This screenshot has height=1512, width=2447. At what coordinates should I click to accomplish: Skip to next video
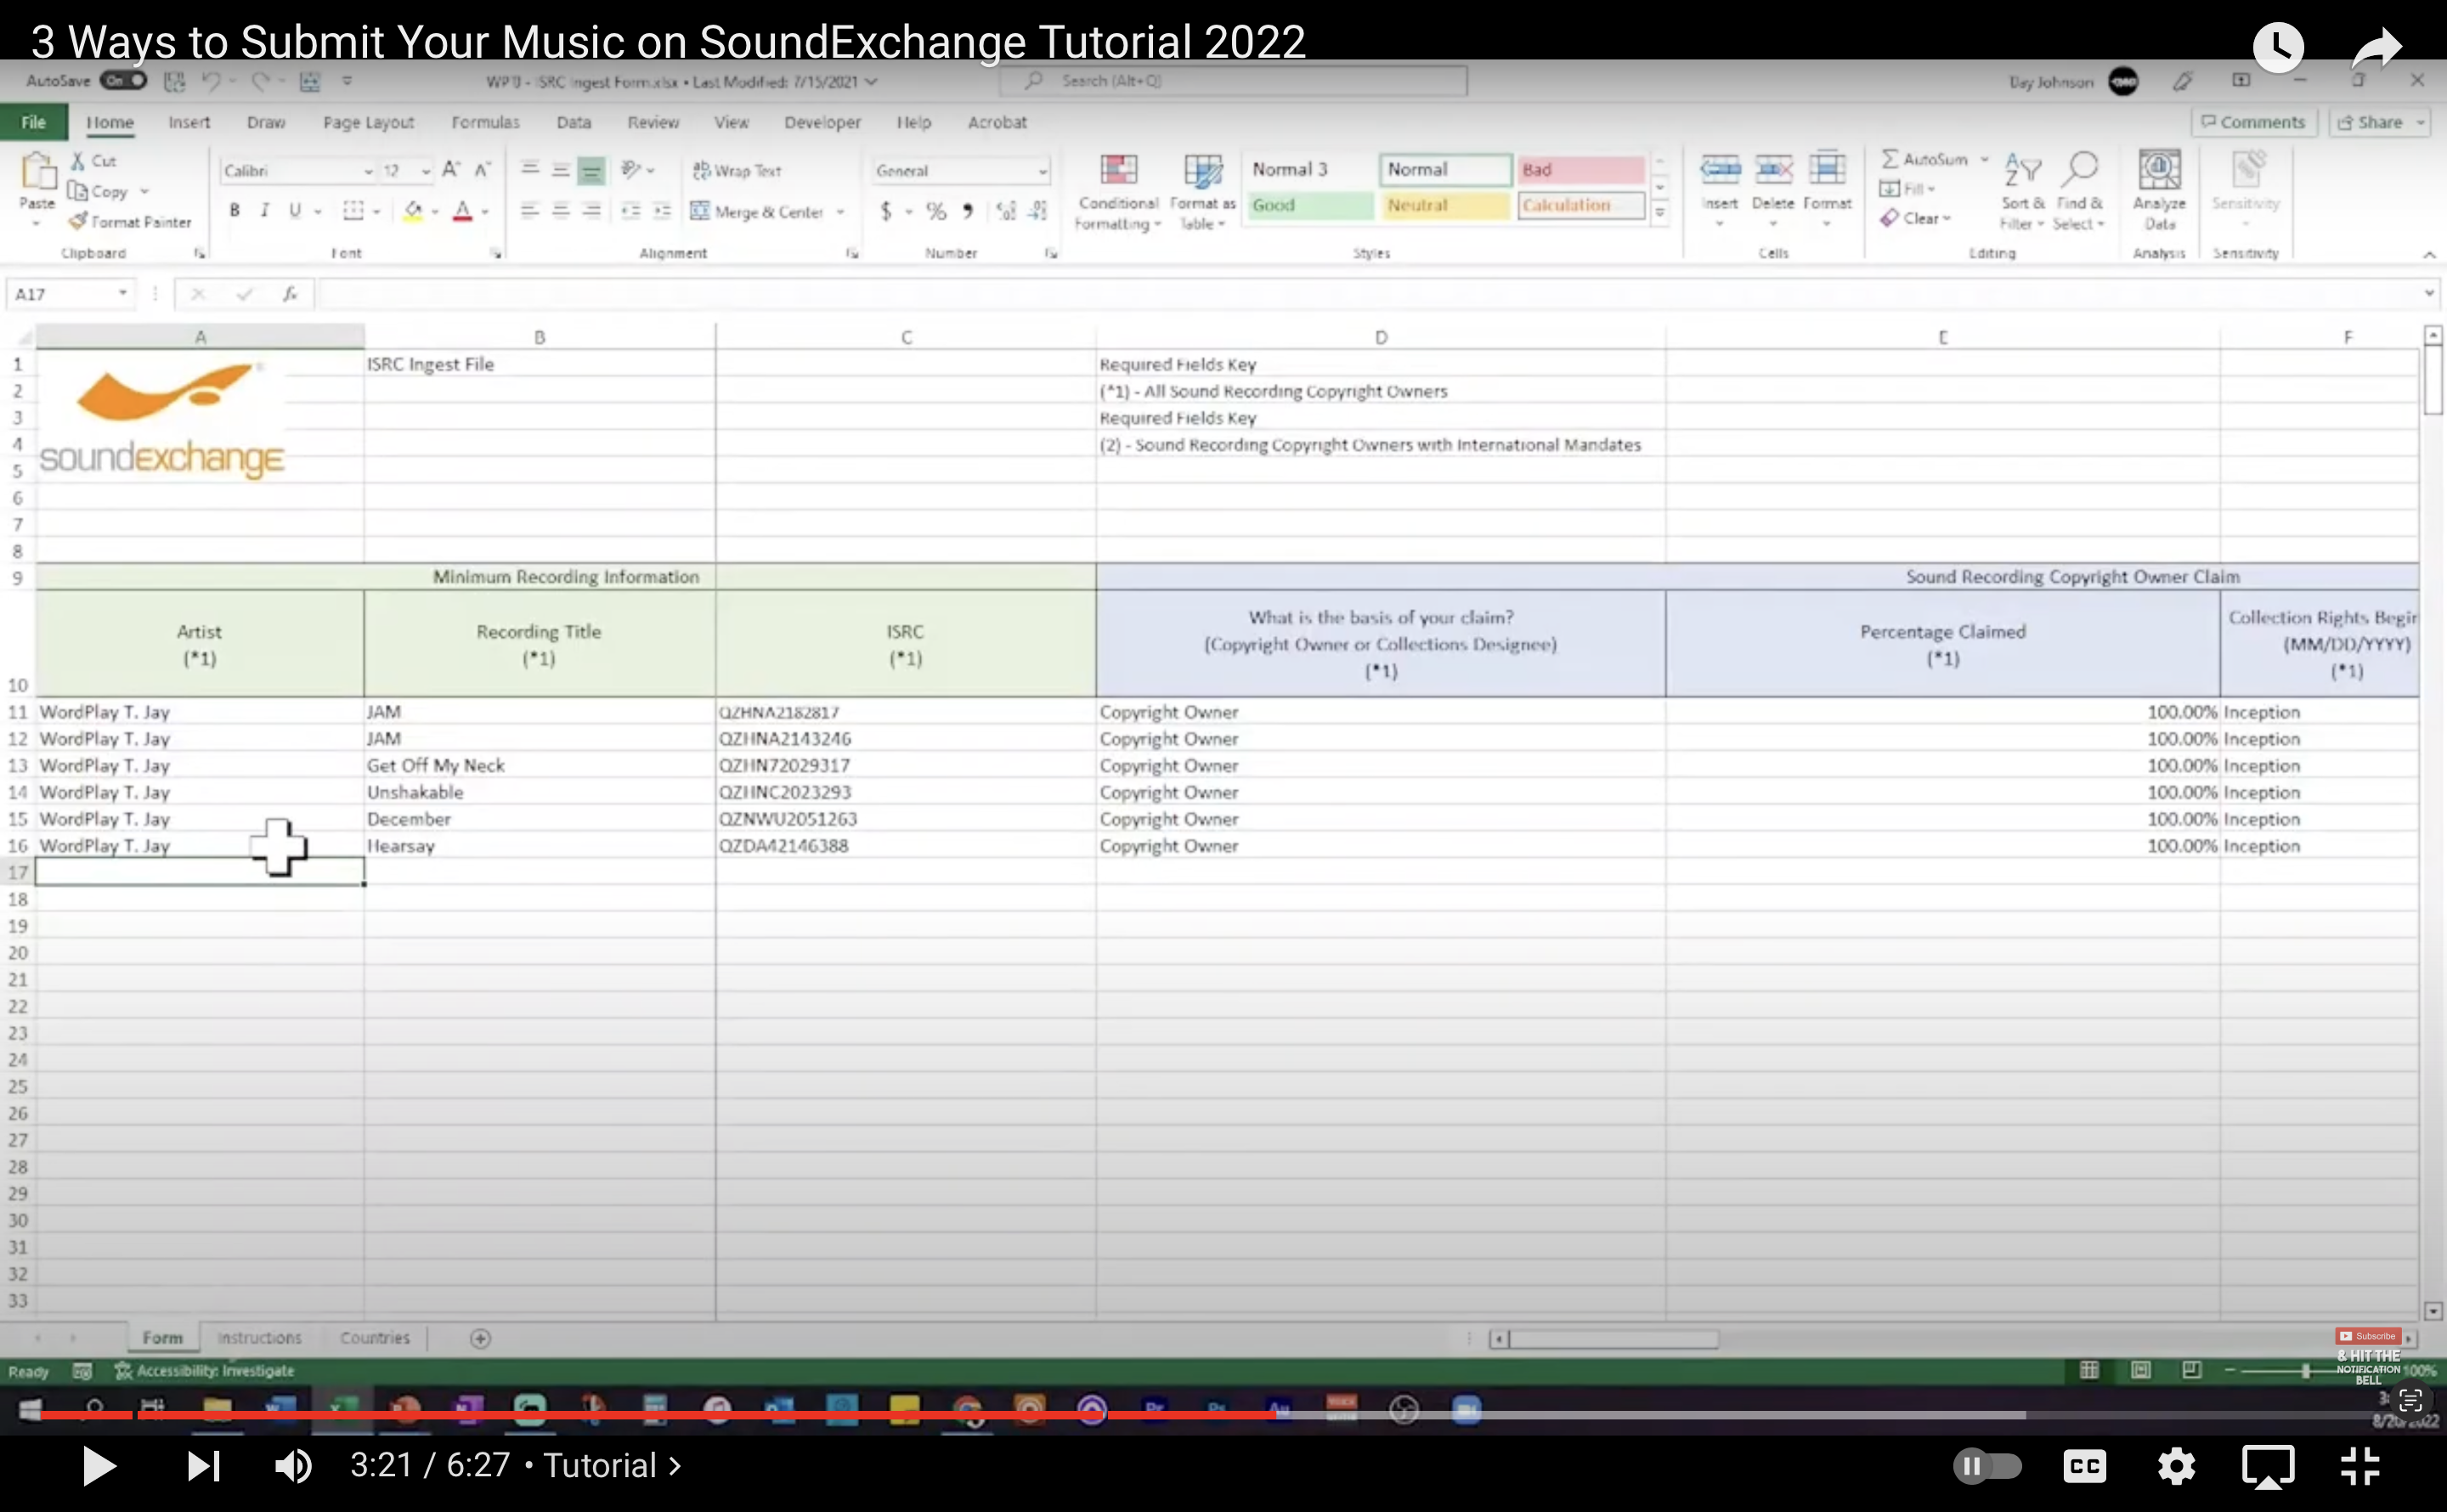click(x=203, y=1466)
